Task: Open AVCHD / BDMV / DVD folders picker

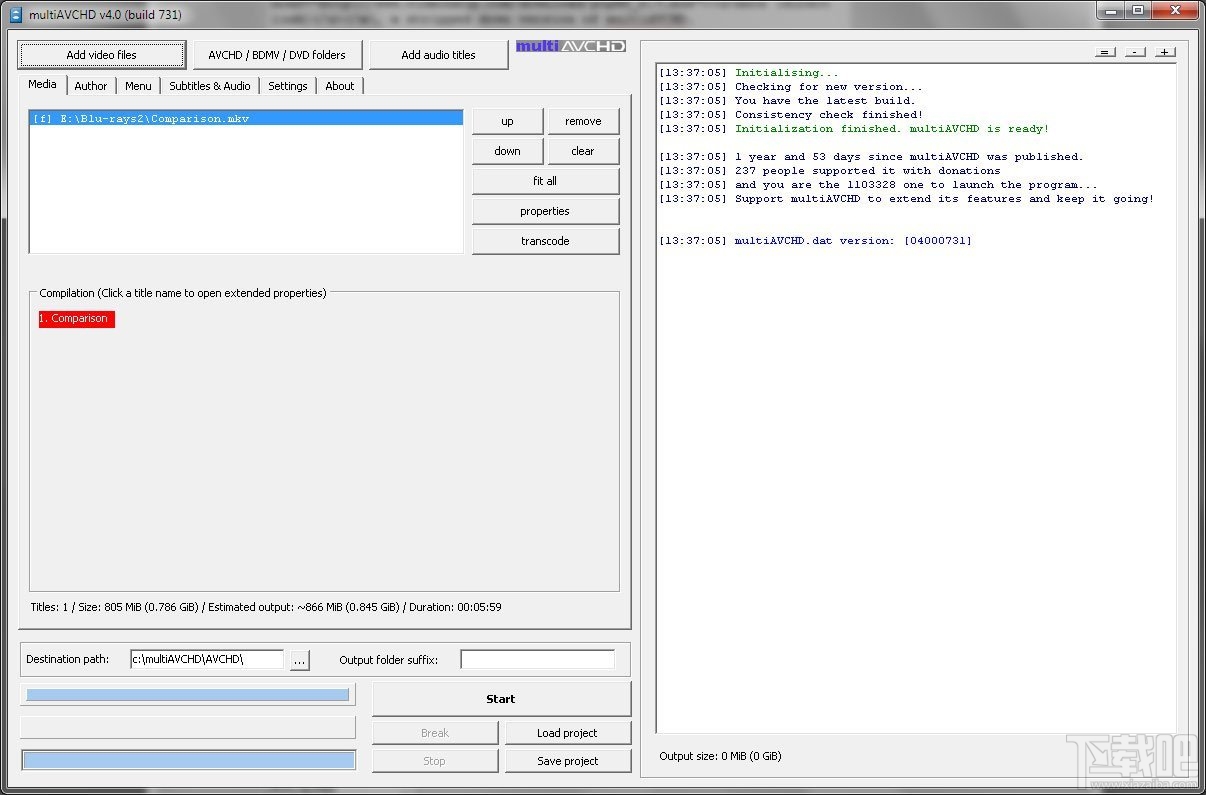Action: pos(278,54)
